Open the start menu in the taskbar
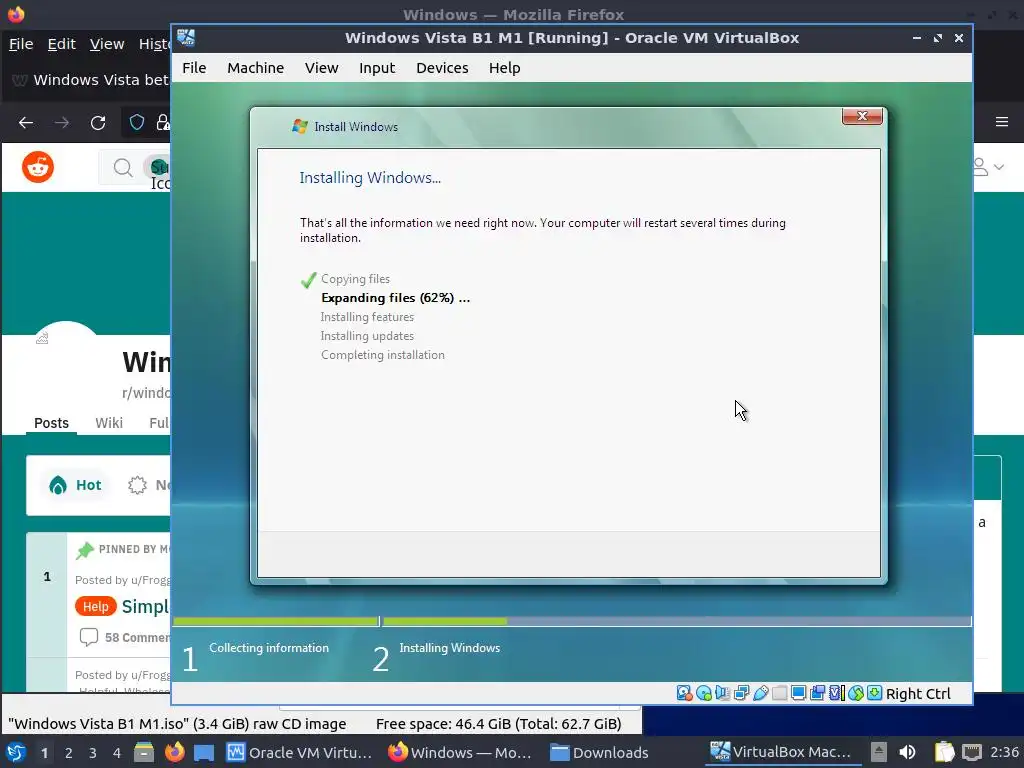Viewport: 1024px width, 768px height. 16,752
